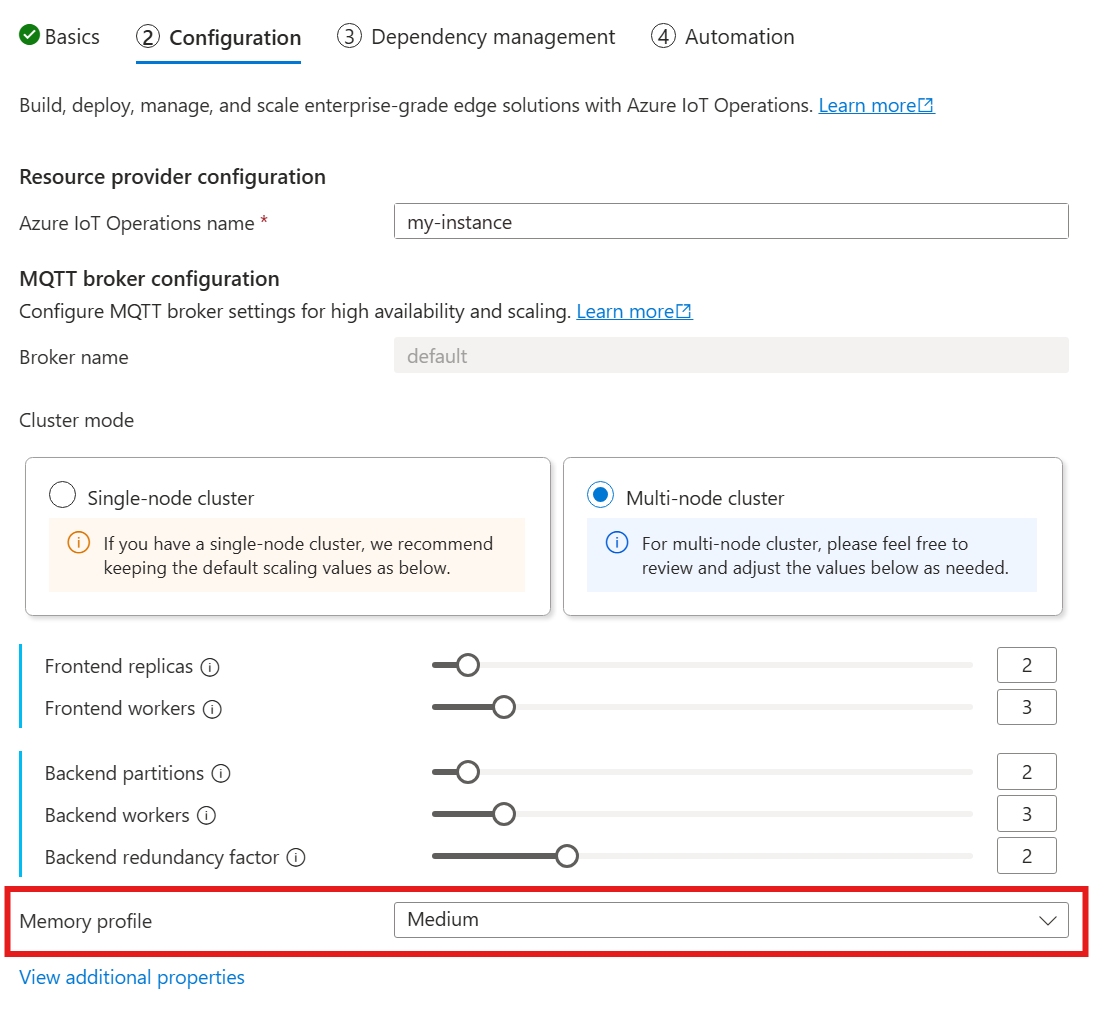
Task: Click the Azure IoT Operations name field
Action: 730,221
